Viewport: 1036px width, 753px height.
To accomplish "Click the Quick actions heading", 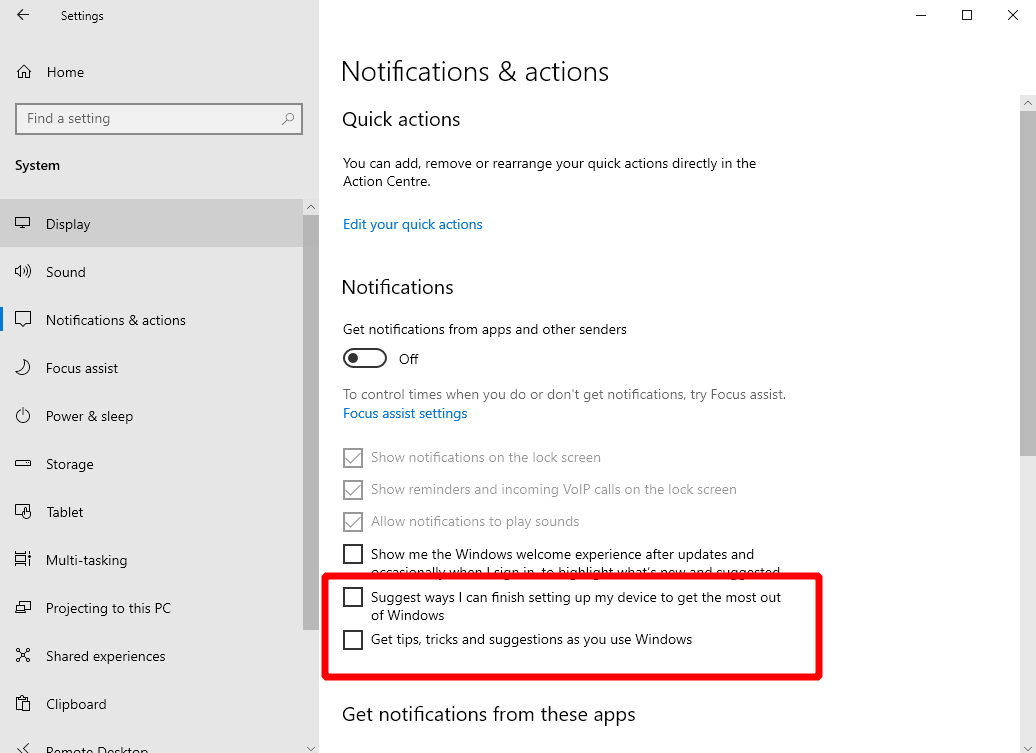I will pos(401,119).
